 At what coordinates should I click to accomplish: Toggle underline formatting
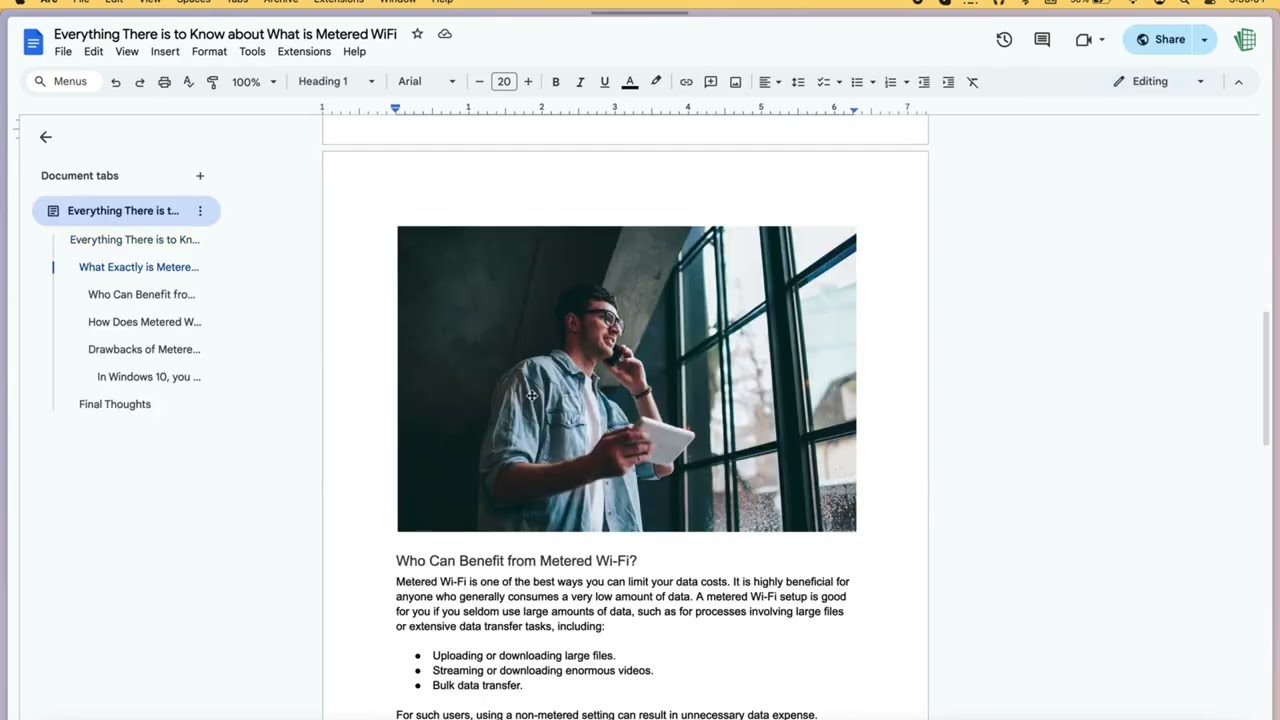604,82
